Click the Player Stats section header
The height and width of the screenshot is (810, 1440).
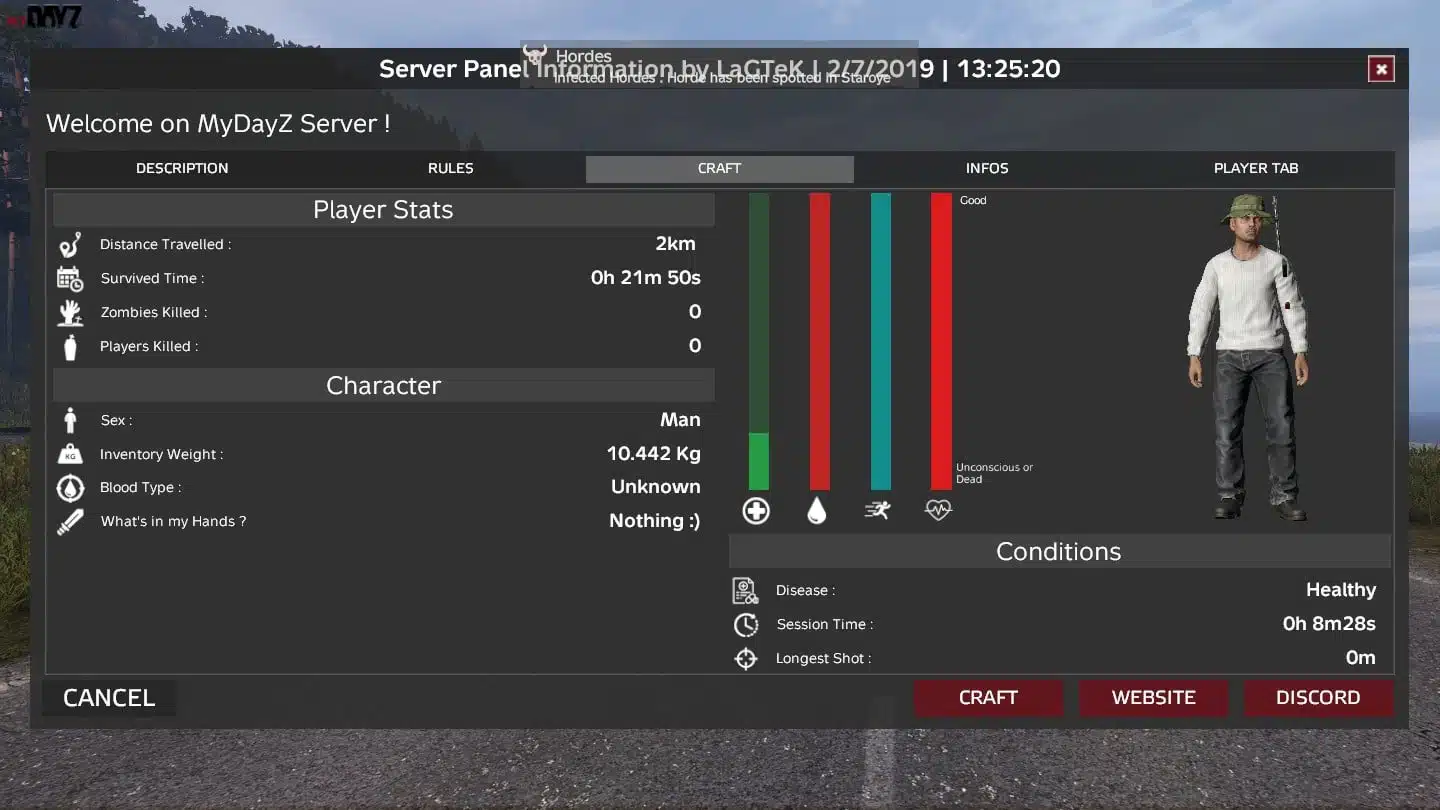pyautogui.click(x=384, y=210)
